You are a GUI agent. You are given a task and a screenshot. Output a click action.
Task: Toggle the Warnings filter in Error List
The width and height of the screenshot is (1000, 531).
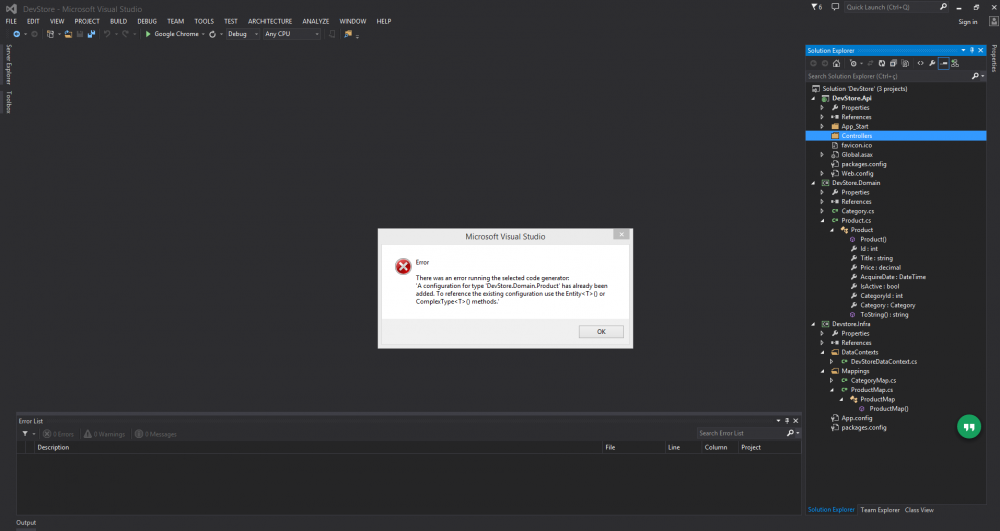103,434
